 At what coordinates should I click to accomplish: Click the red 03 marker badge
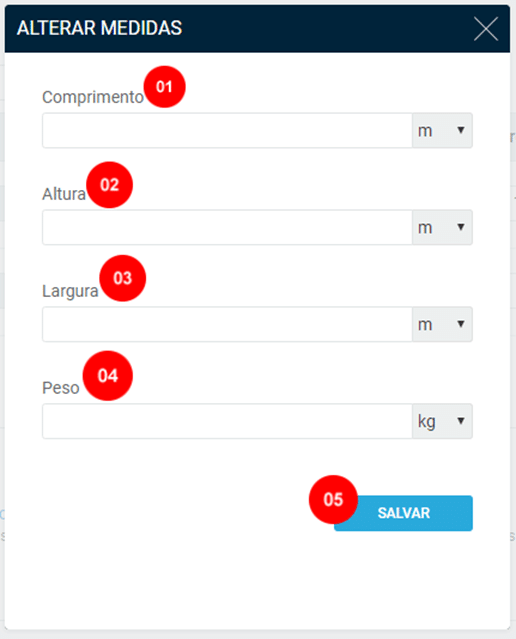point(123,278)
